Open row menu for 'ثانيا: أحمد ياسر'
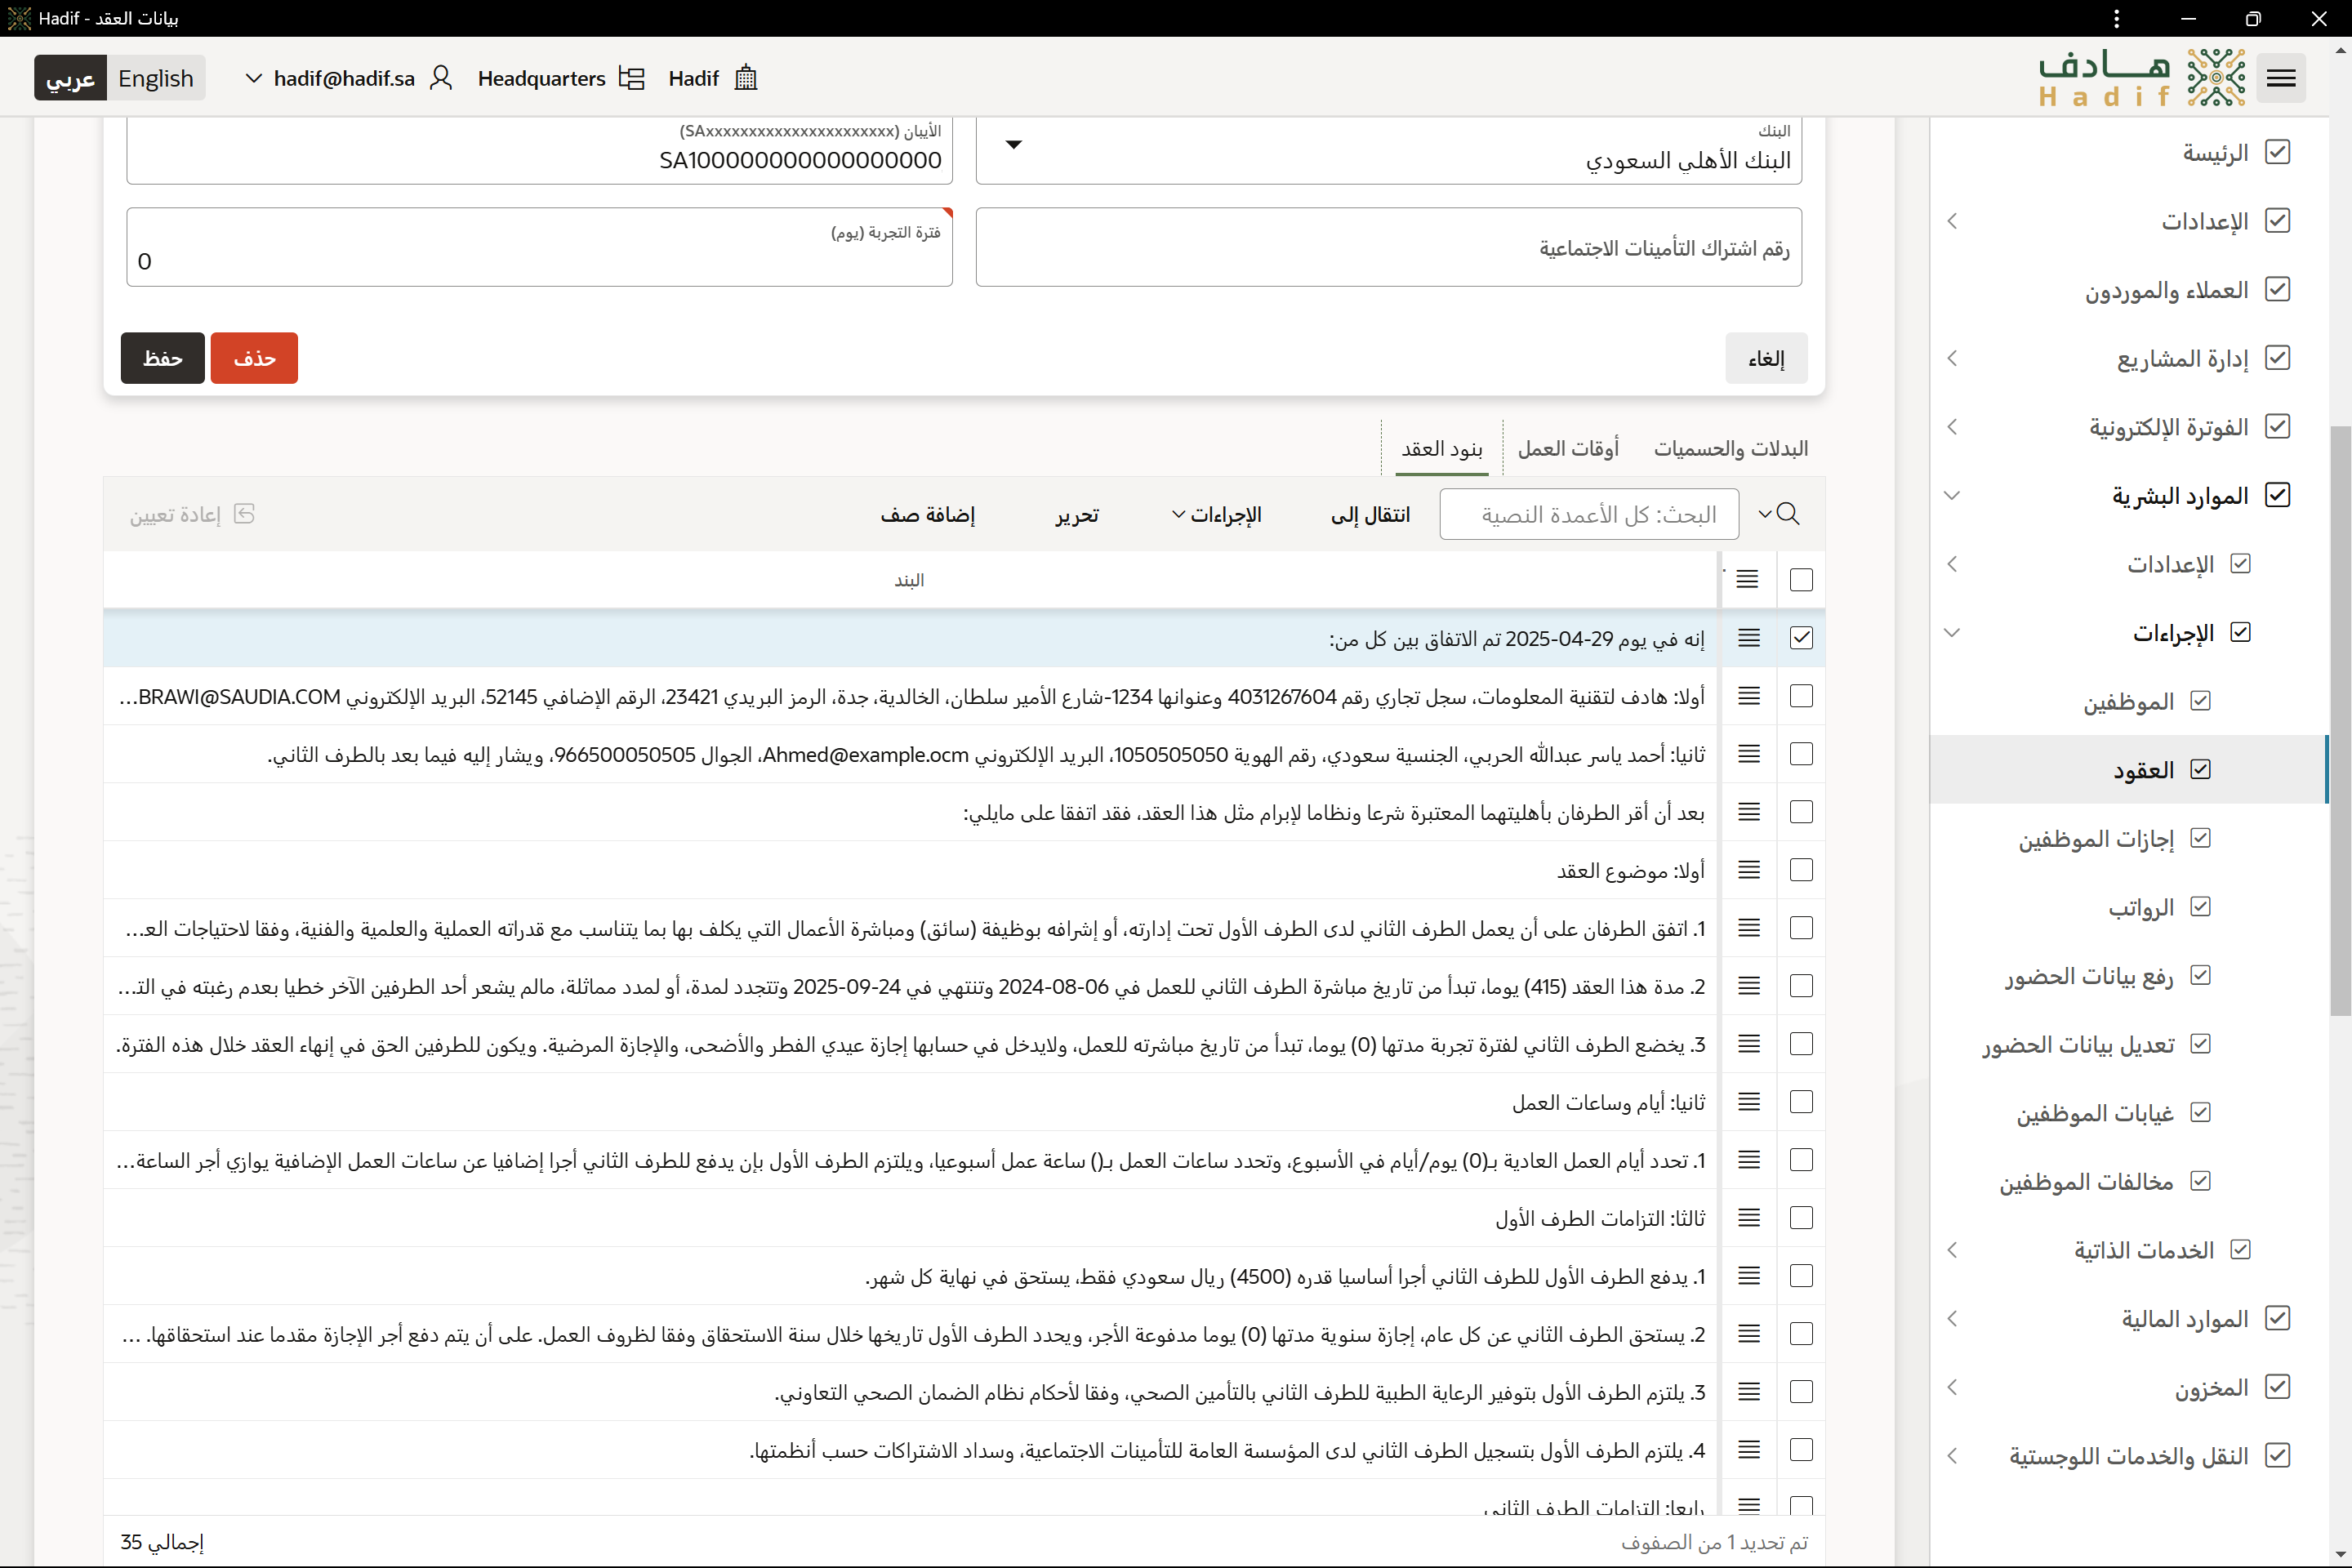Viewport: 2352px width, 1568px height. (x=1749, y=754)
